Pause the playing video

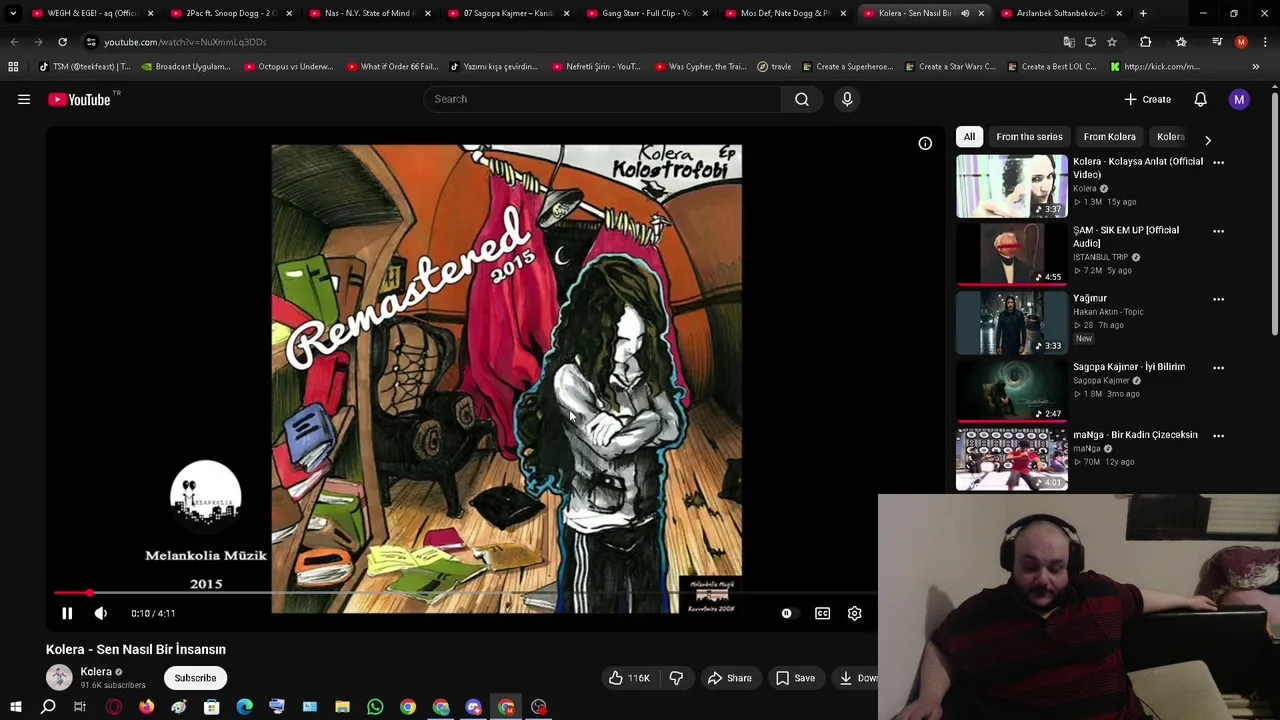[67, 613]
